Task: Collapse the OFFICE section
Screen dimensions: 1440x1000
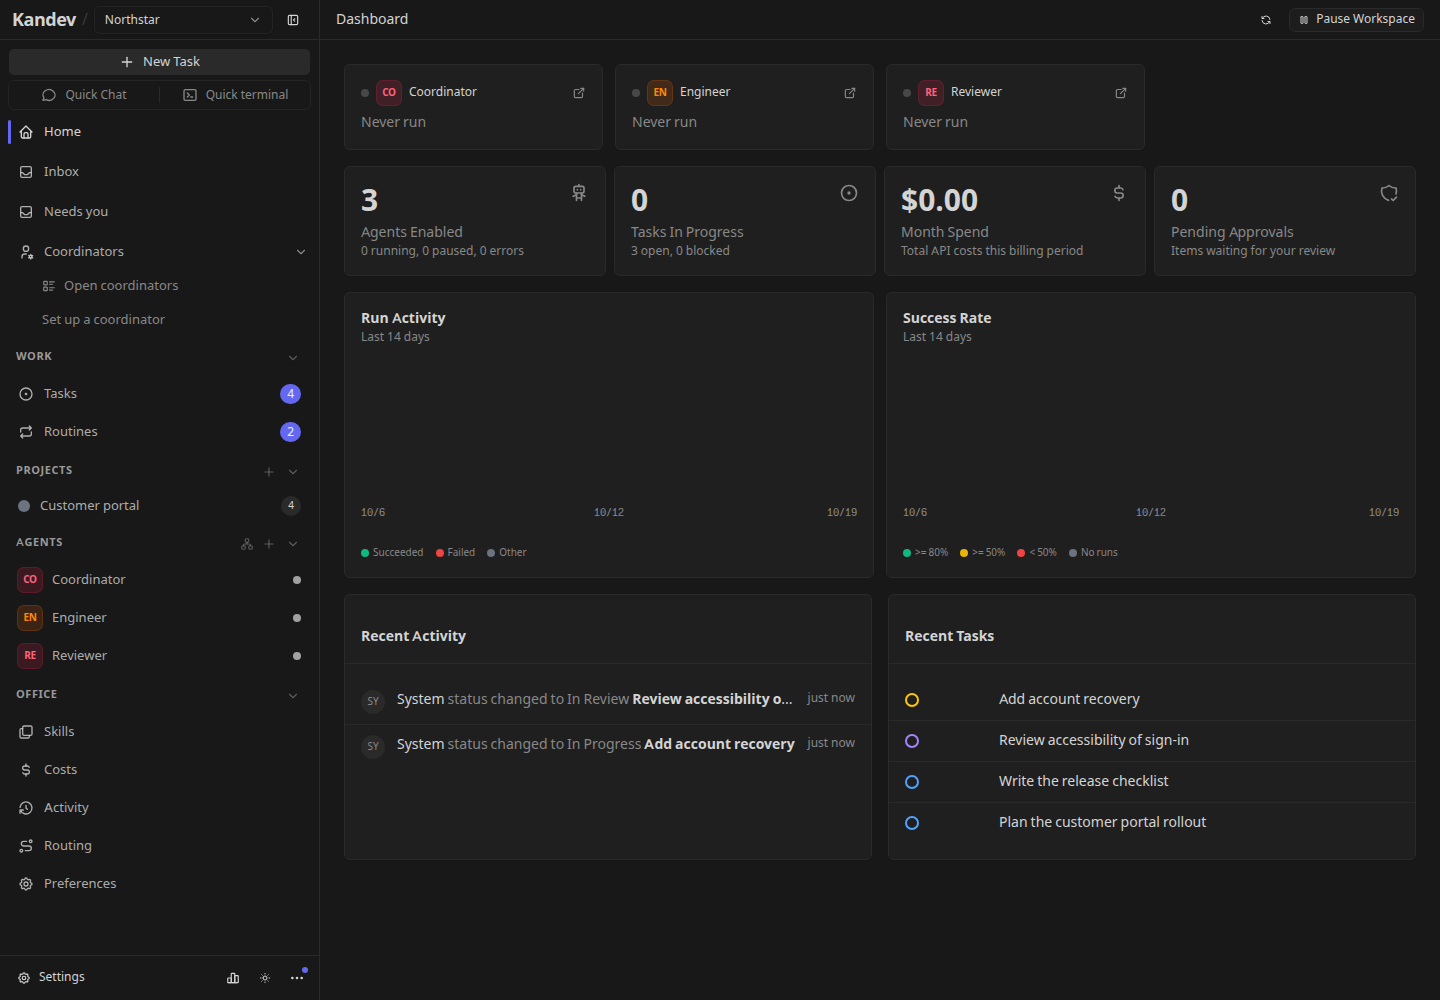Action: [293, 696]
